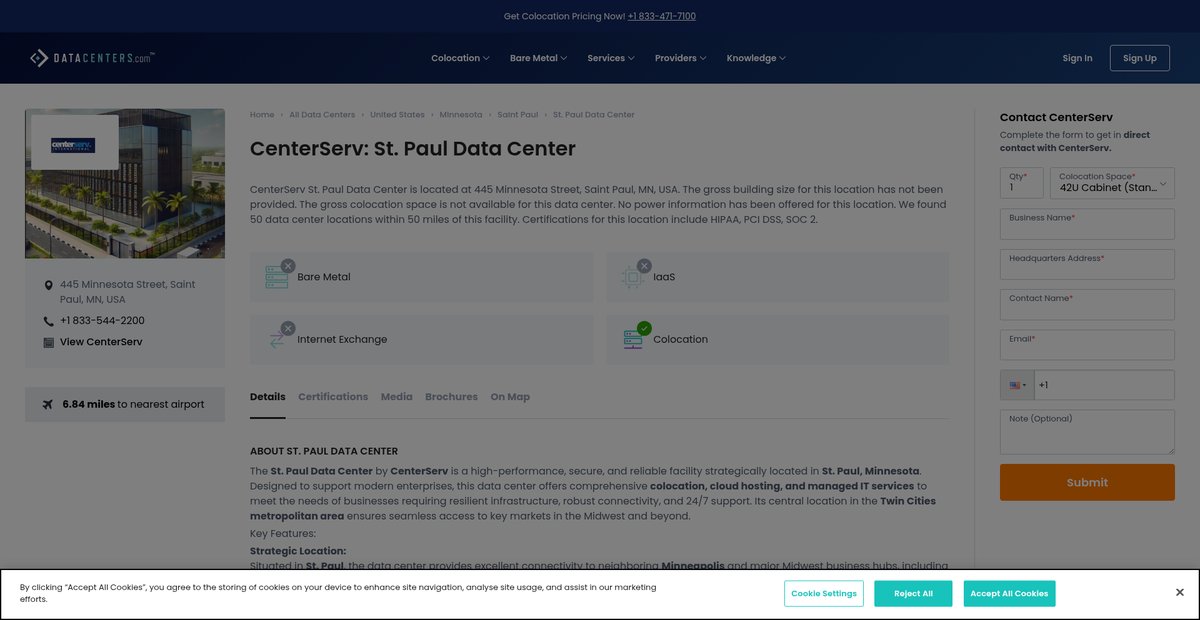Open Cookie Settings
Image resolution: width=1200 pixels, height=620 pixels.
pos(824,593)
